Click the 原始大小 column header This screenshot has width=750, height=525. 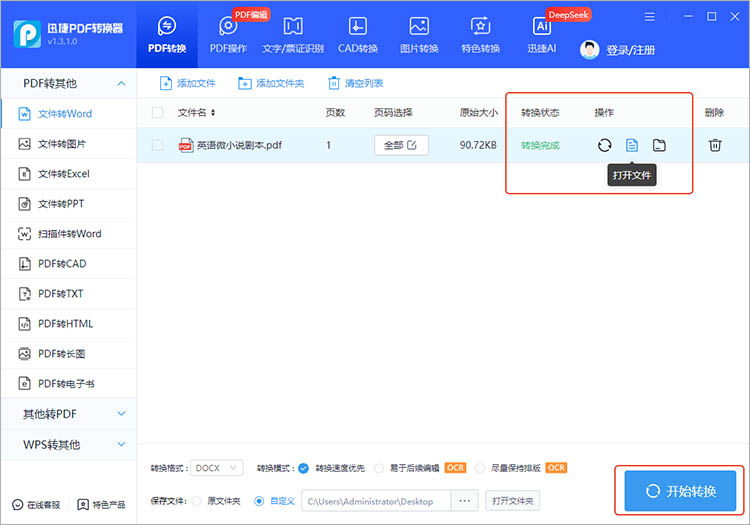click(x=478, y=112)
